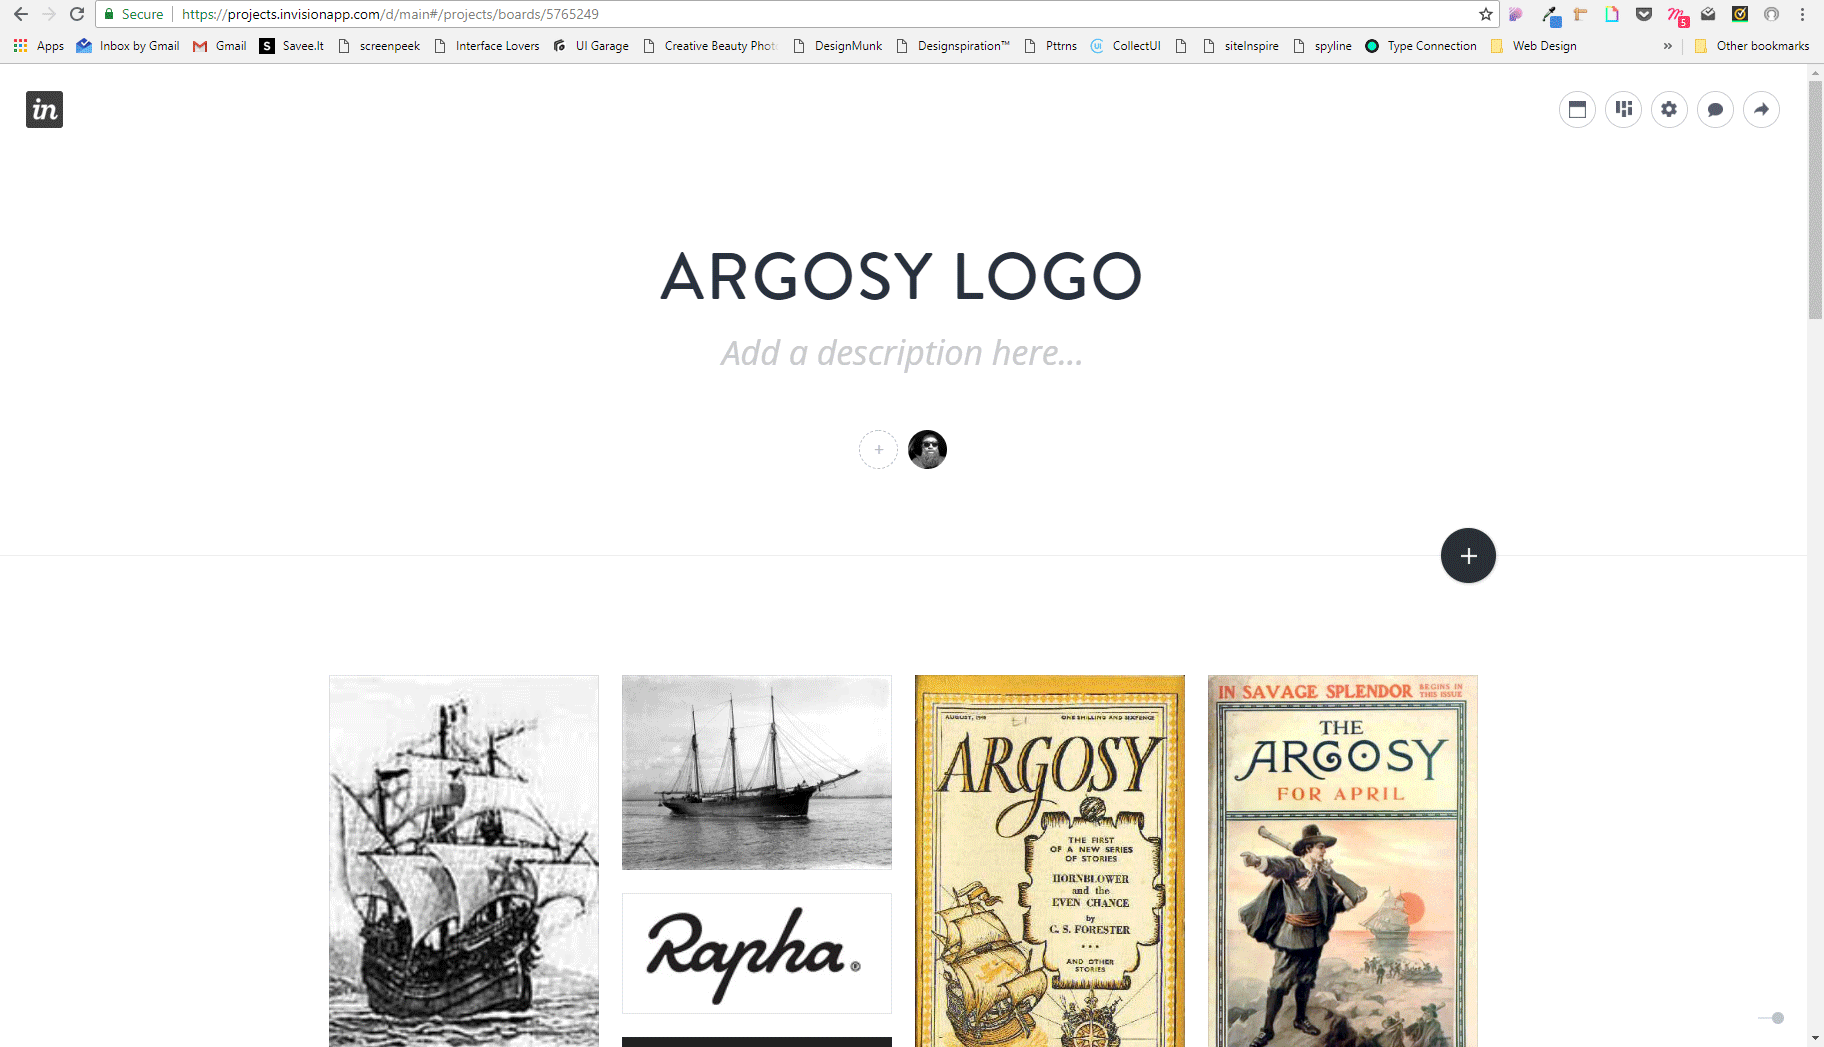The height and width of the screenshot is (1047, 1824).
Task: Bookmark this page with the star icon
Action: pyautogui.click(x=1486, y=14)
